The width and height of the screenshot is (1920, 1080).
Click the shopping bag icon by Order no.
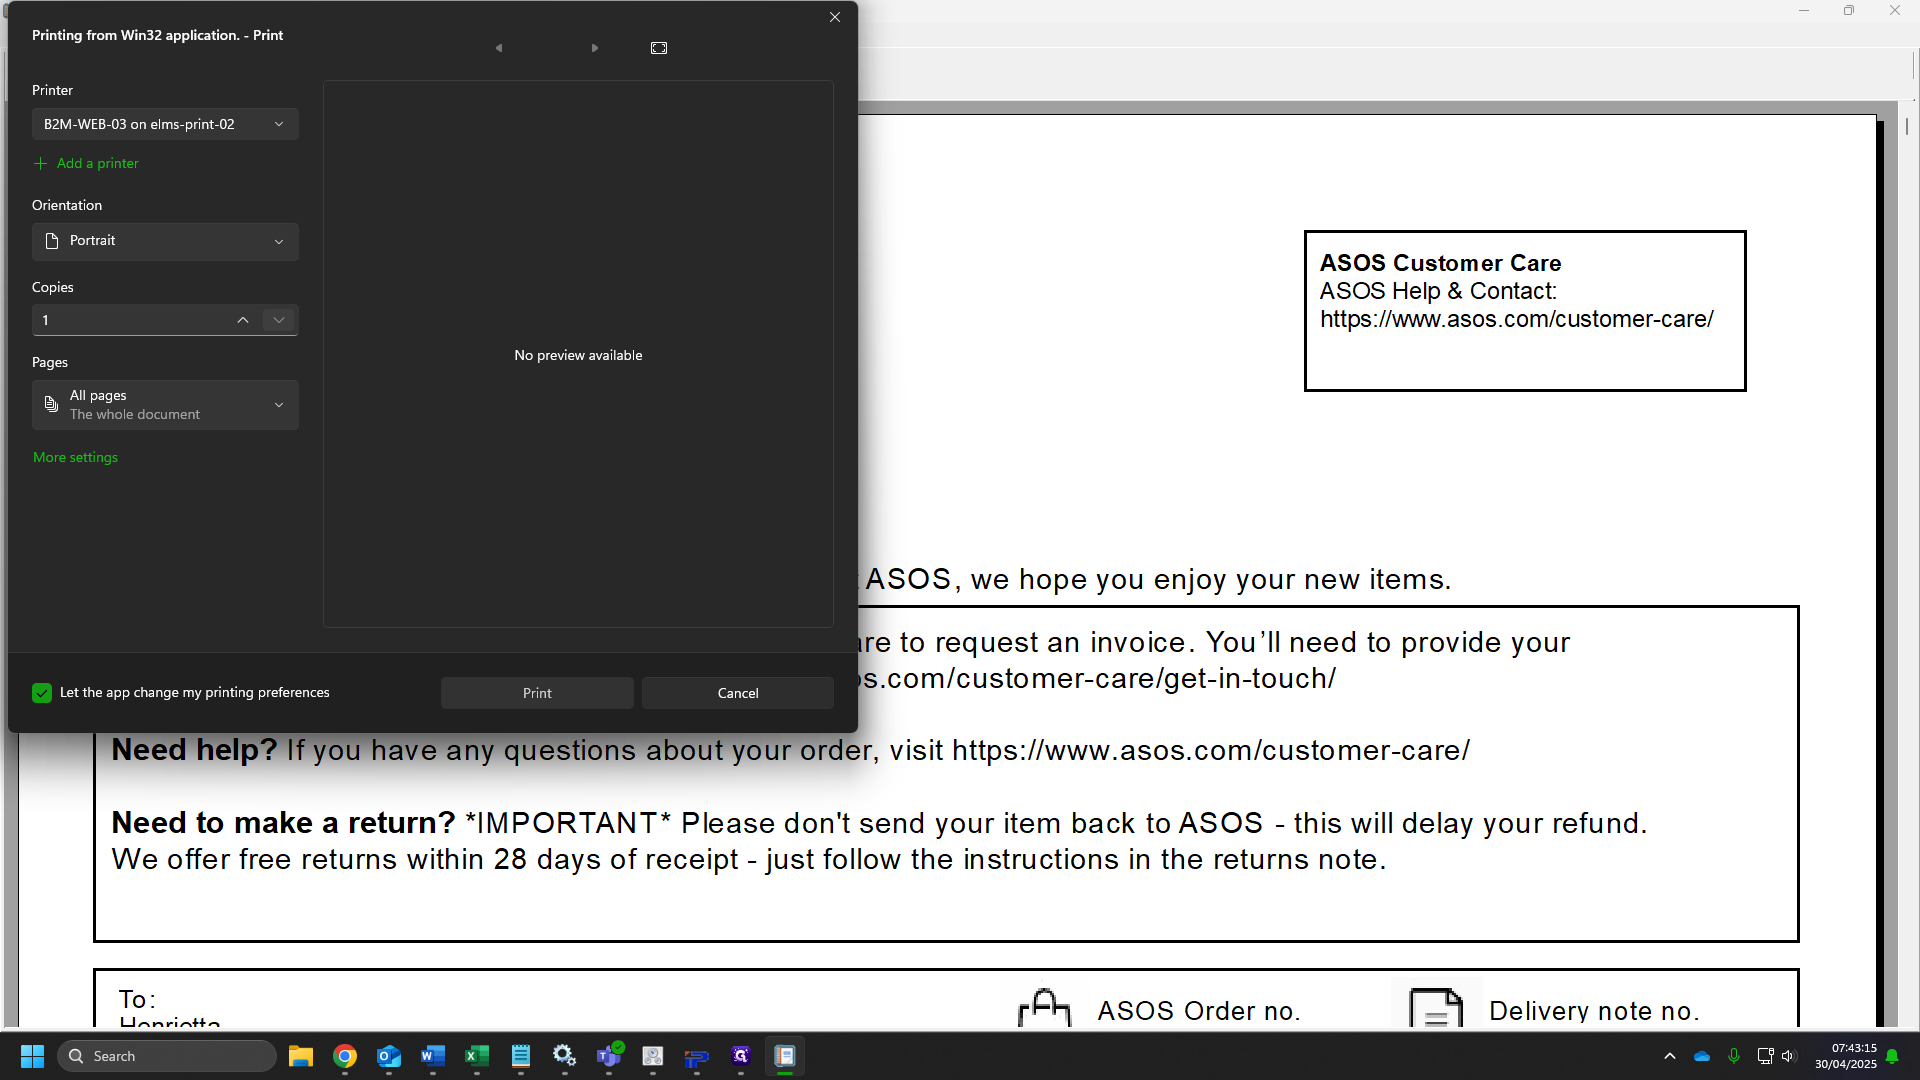click(x=1044, y=1008)
